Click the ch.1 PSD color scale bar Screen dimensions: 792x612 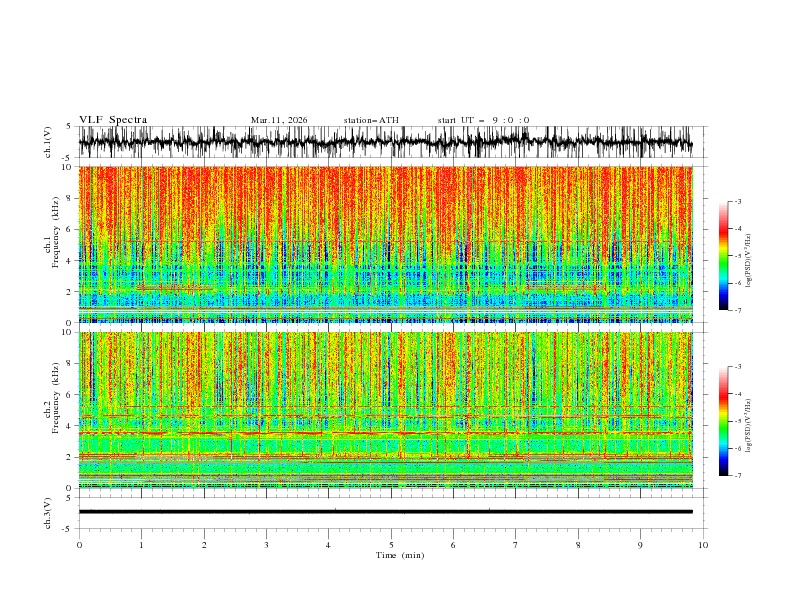(x=723, y=256)
